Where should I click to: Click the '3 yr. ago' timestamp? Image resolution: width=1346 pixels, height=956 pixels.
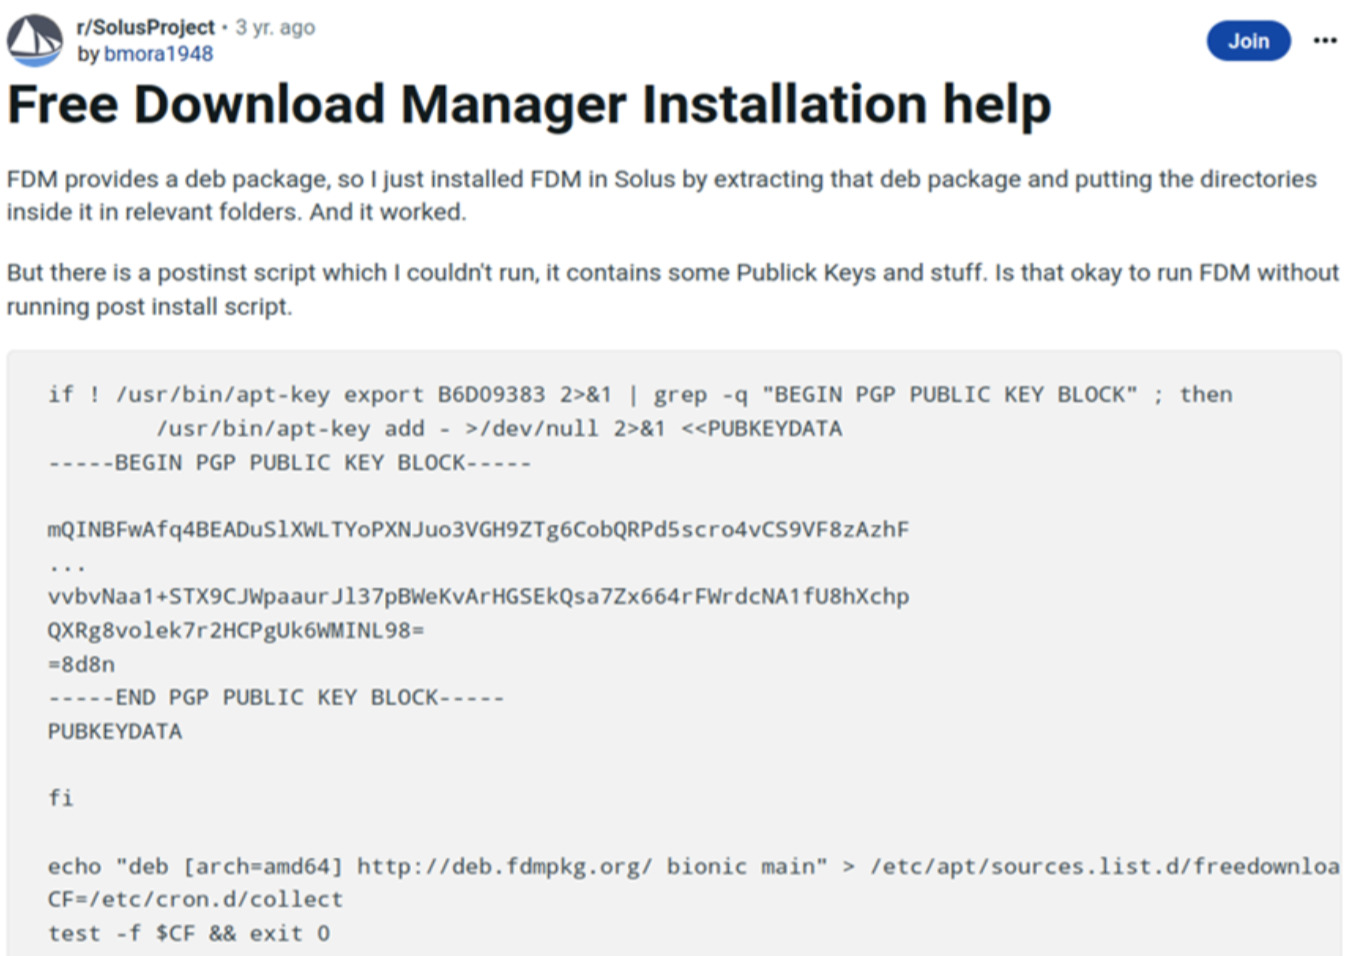275,27
